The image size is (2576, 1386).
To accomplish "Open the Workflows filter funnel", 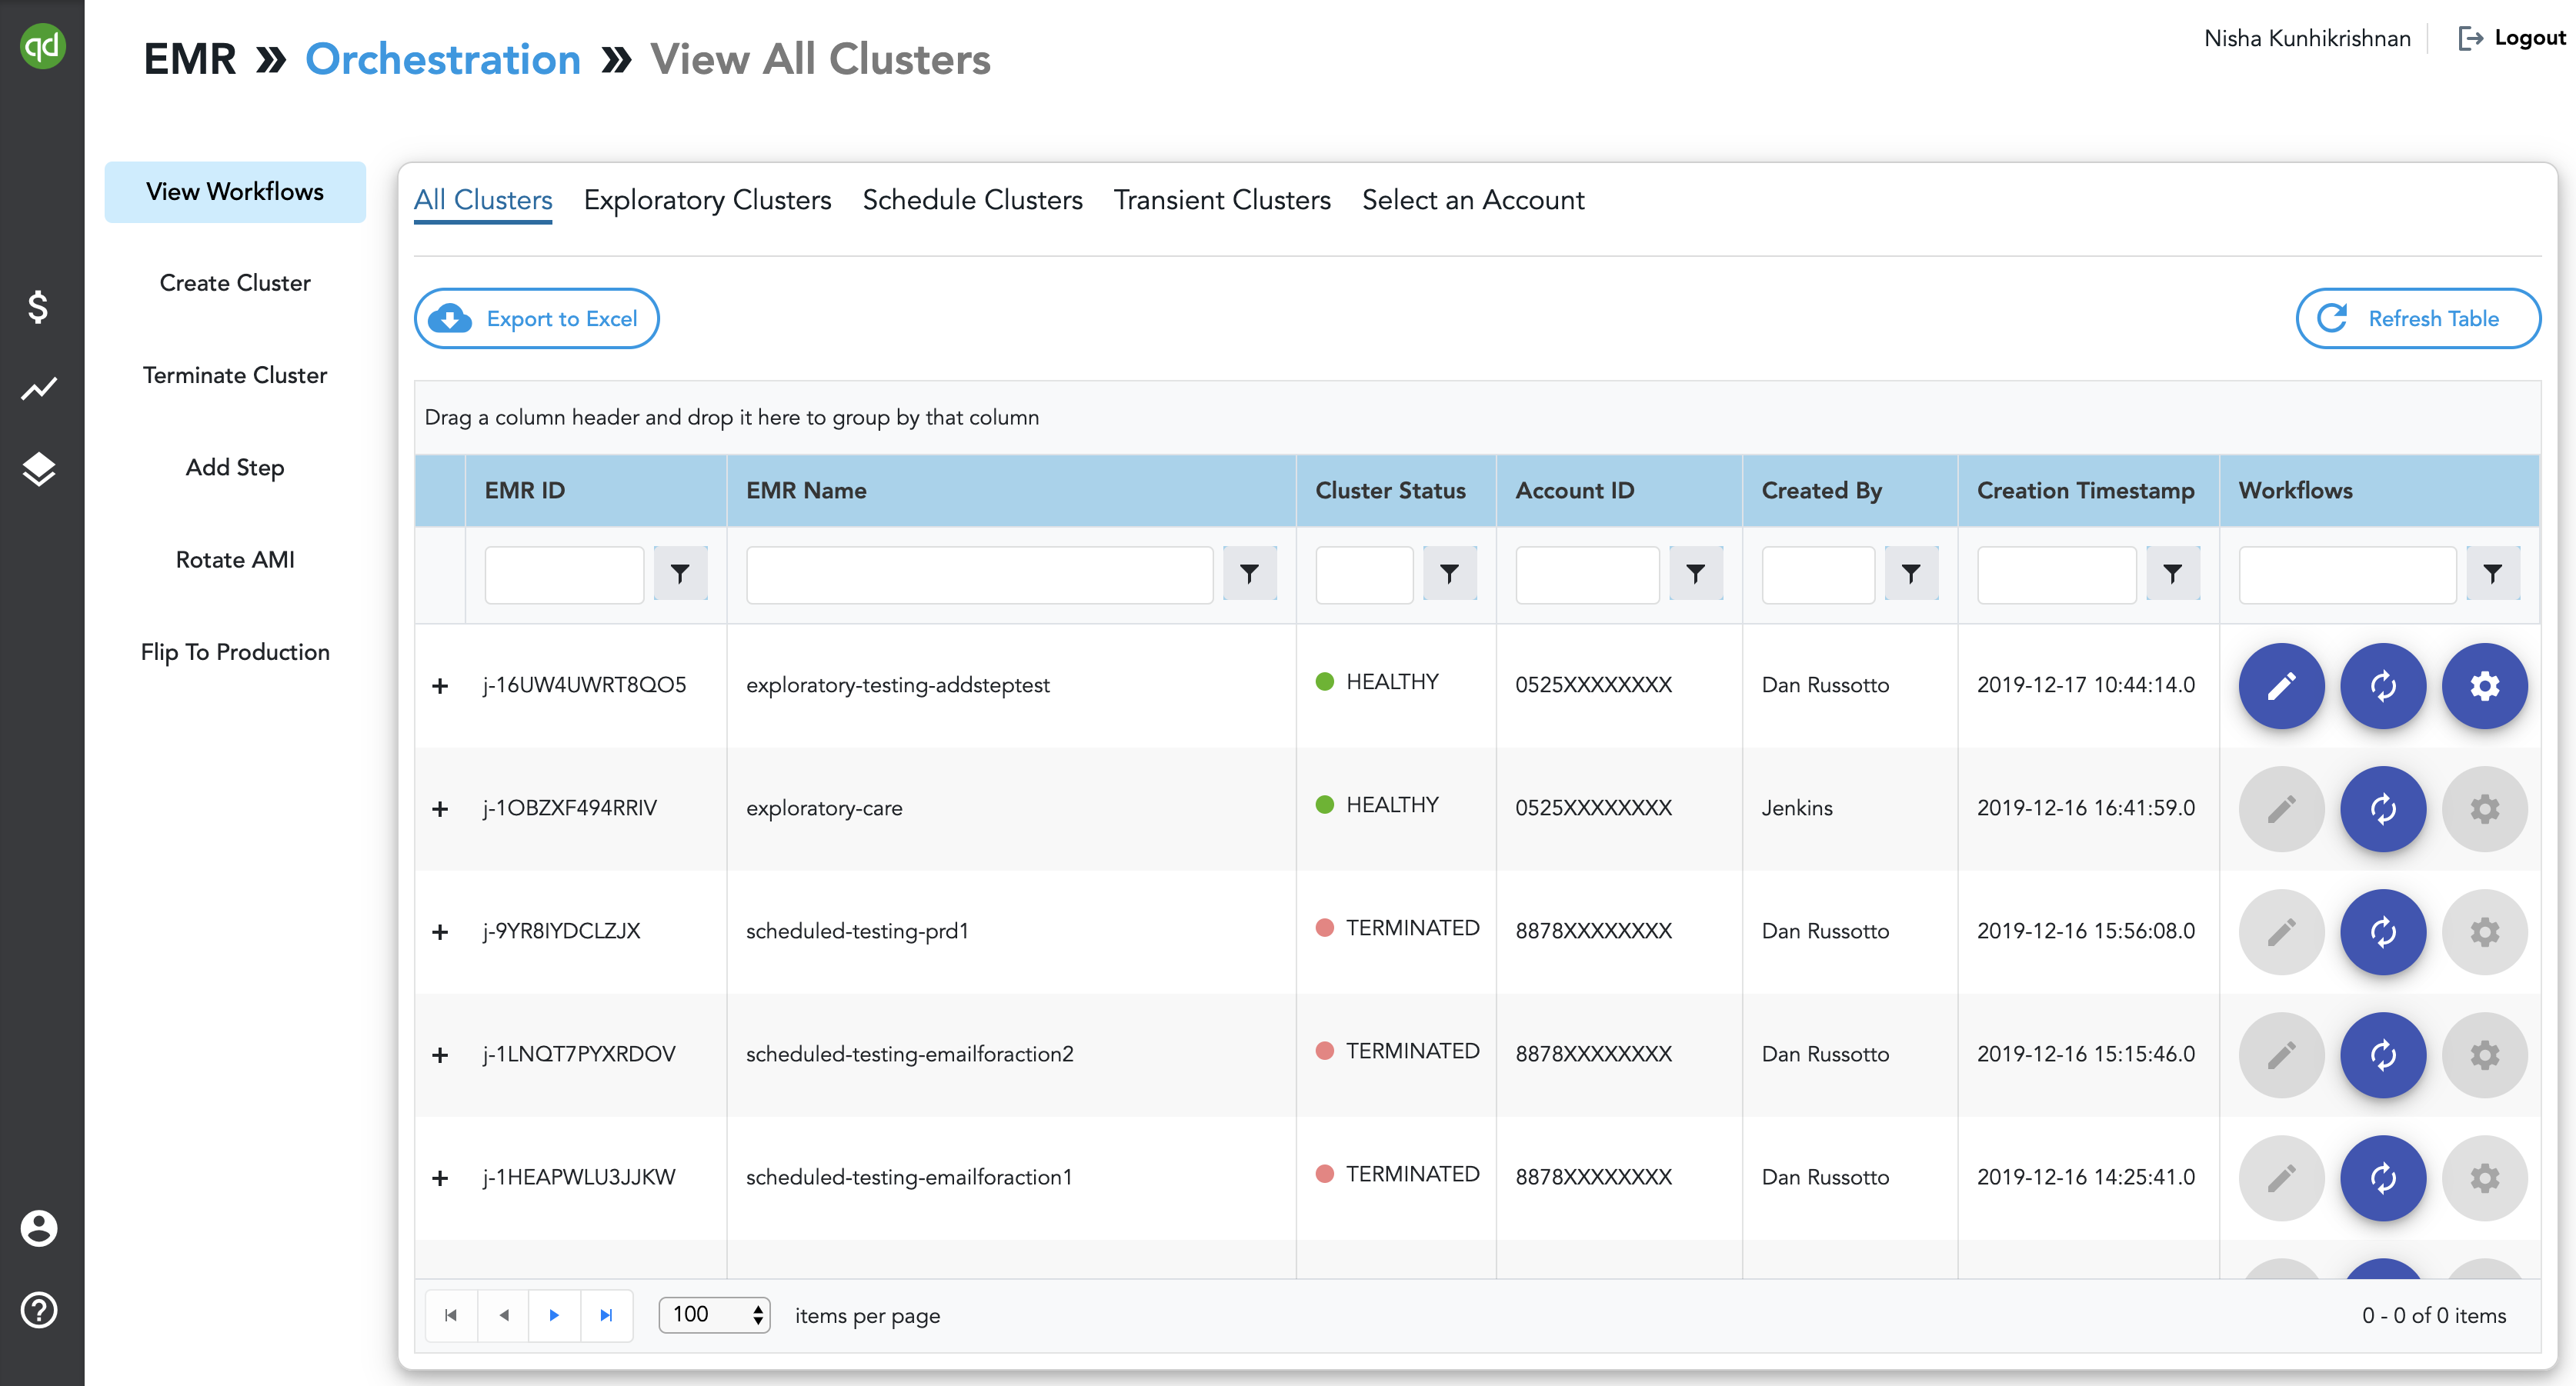I will coord(2493,574).
